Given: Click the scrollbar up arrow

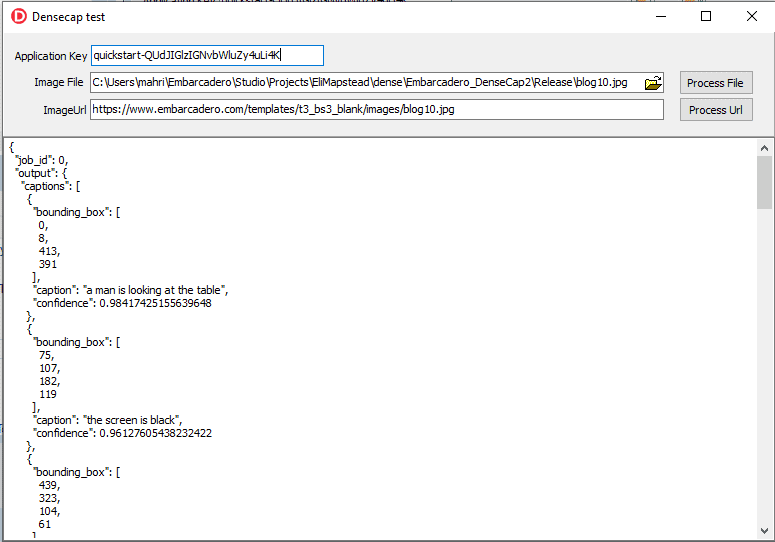Looking at the screenshot, I should [764, 148].
